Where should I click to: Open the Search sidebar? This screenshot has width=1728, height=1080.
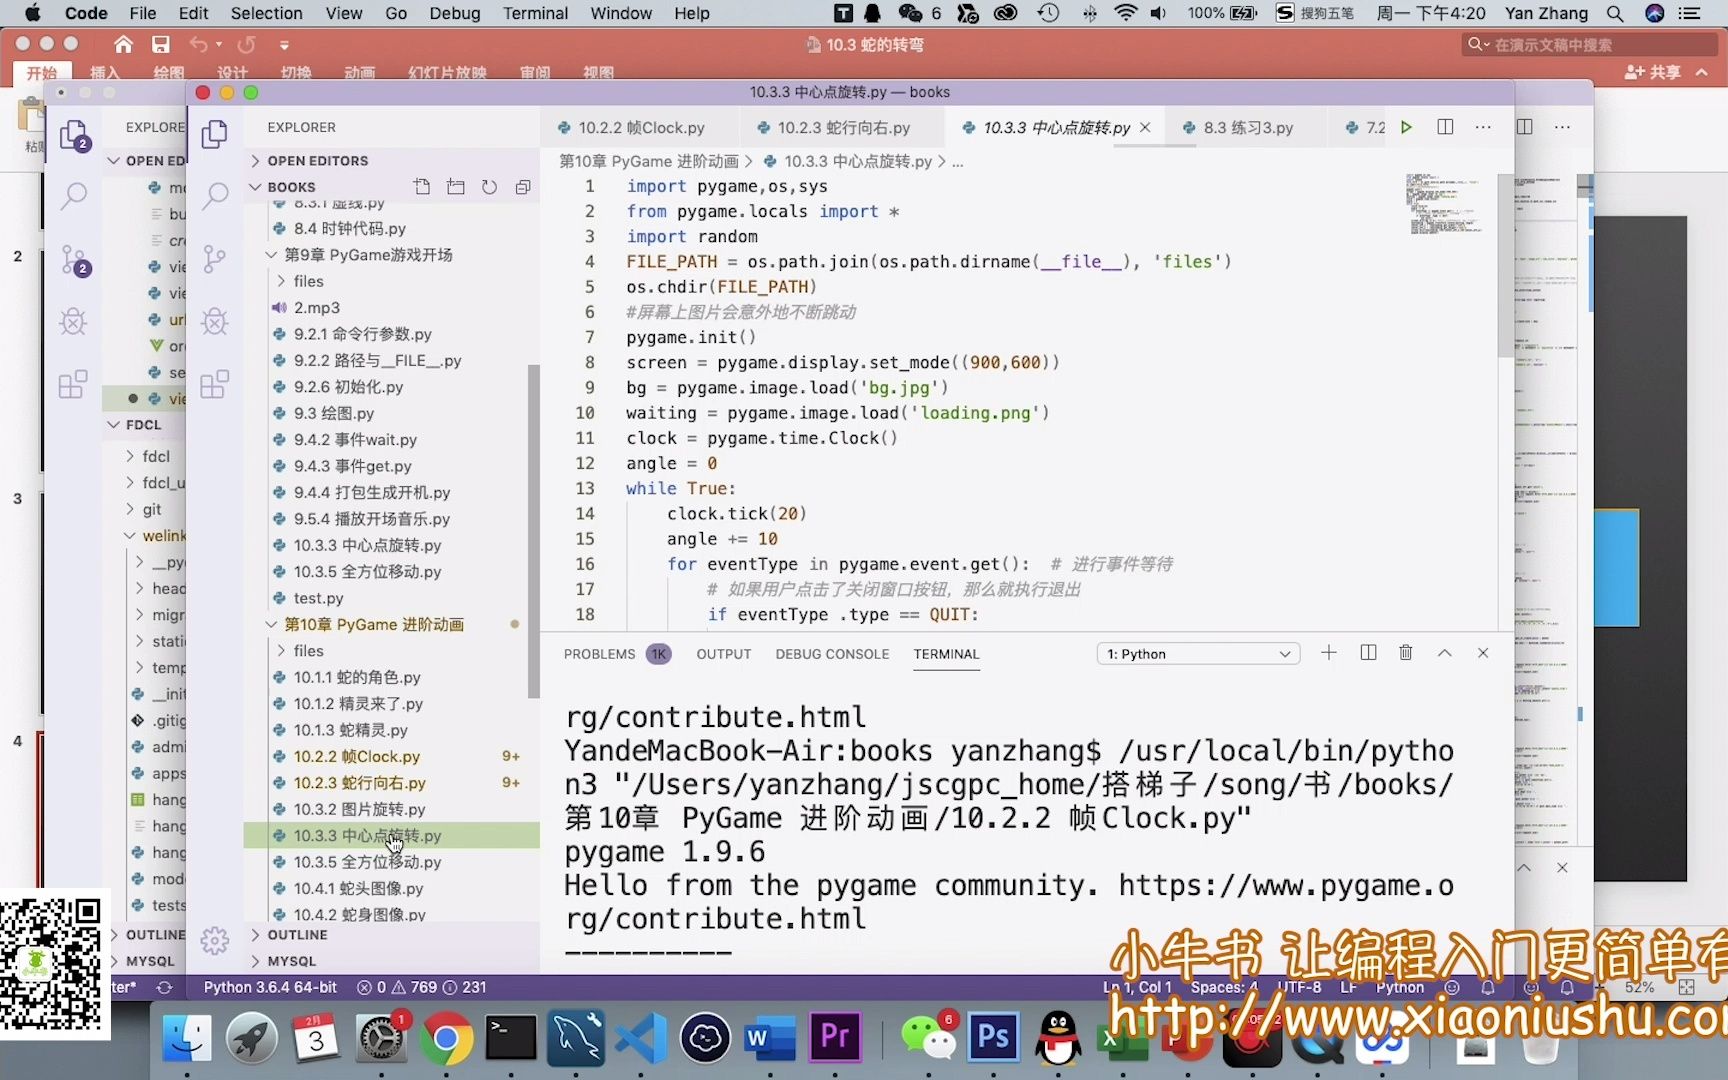coord(215,197)
